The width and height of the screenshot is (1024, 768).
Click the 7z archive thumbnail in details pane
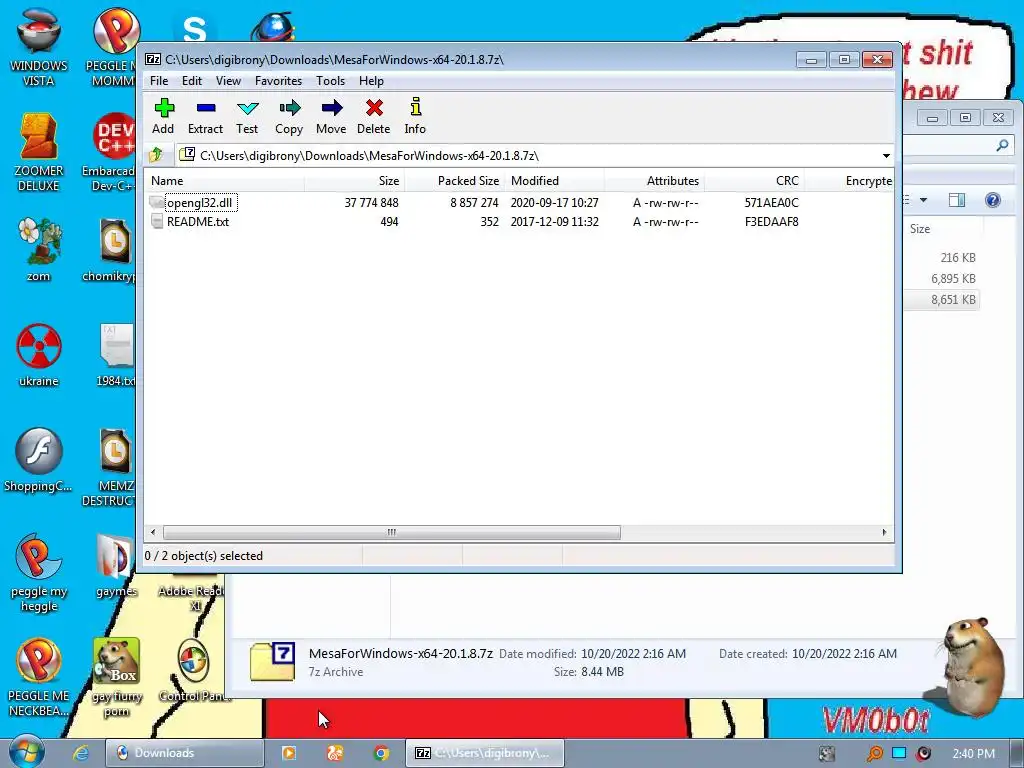(272, 662)
